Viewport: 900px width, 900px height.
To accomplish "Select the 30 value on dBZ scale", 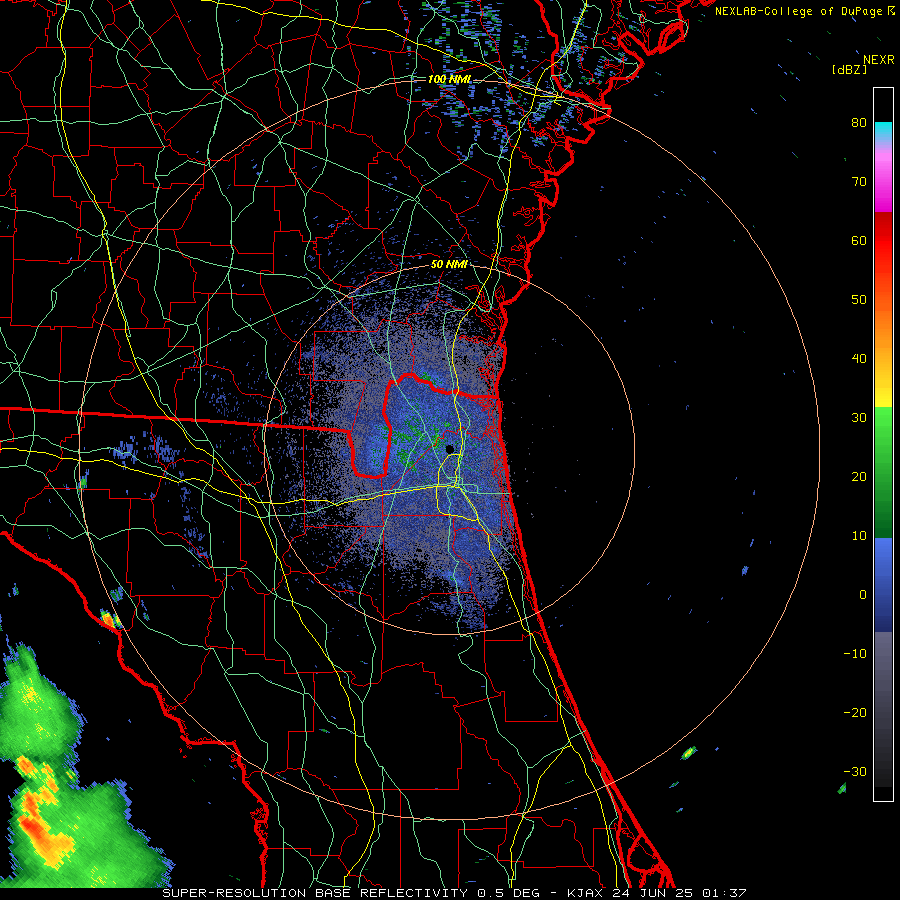I will click(x=859, y=417).
